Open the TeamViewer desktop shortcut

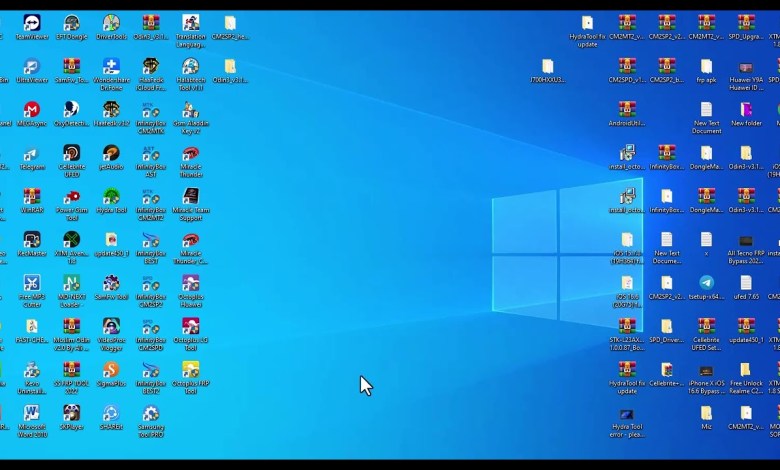tap(32, 23)
